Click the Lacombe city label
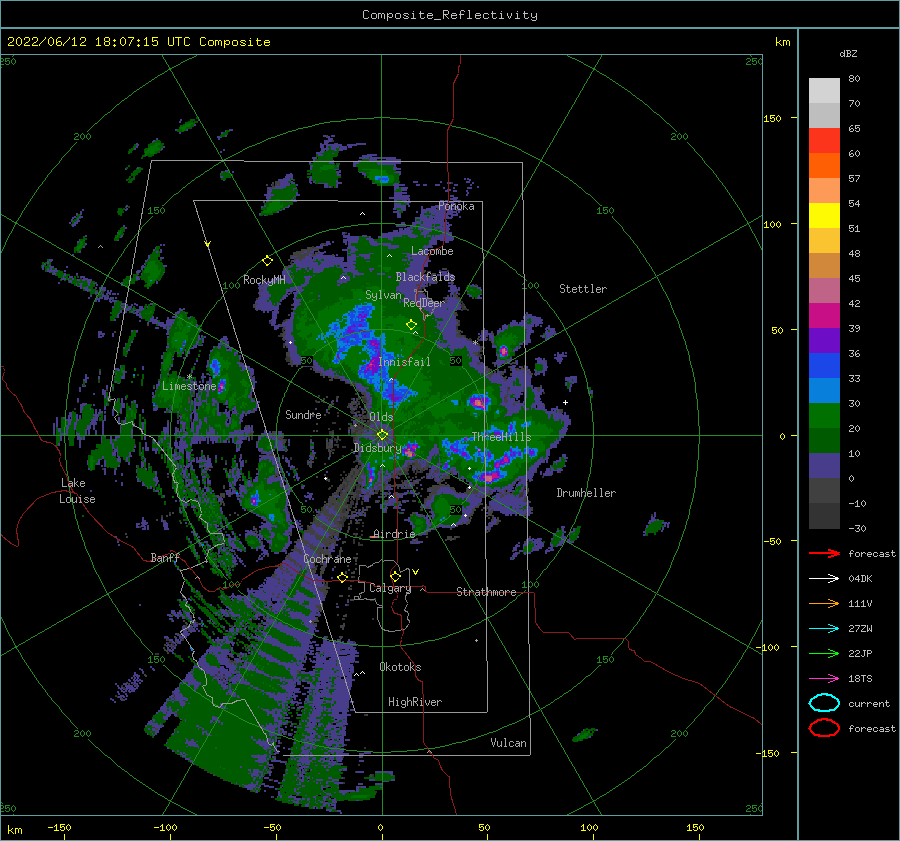This screenshot has width=900, height=841. [x=432, y=251]
